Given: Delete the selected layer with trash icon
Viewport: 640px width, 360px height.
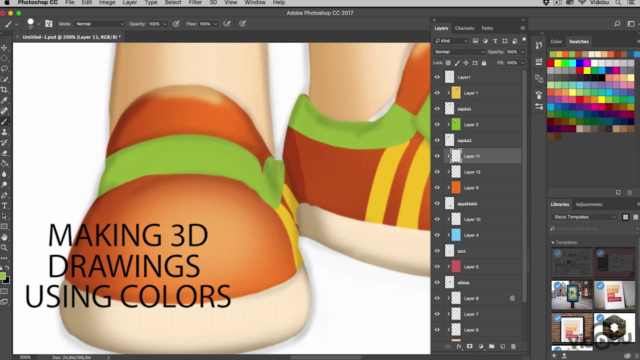Looking at the screenshot, I should point(513,346).
